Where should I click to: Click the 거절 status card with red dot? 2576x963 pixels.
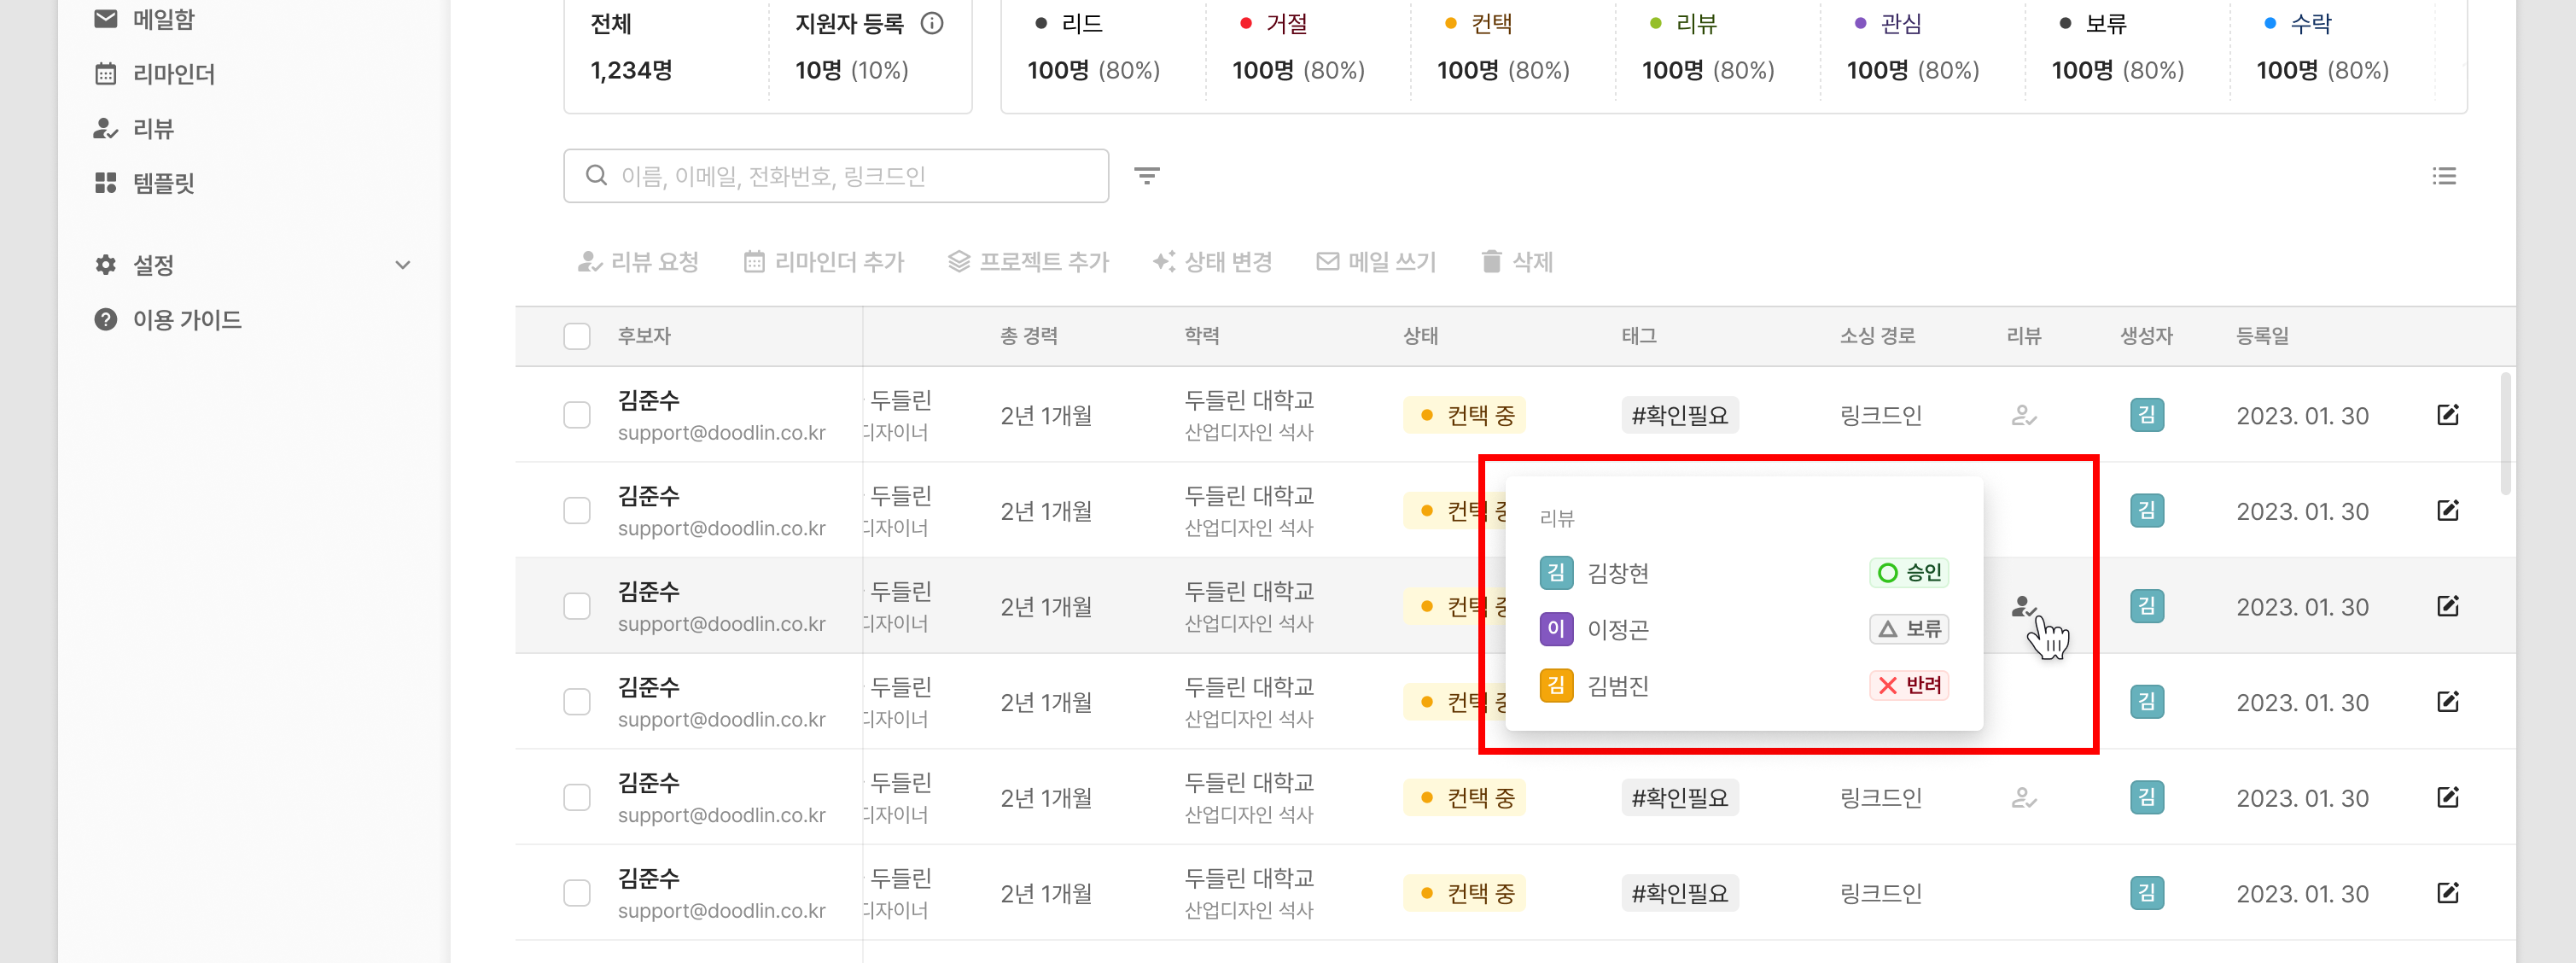tap(1298, 48)
